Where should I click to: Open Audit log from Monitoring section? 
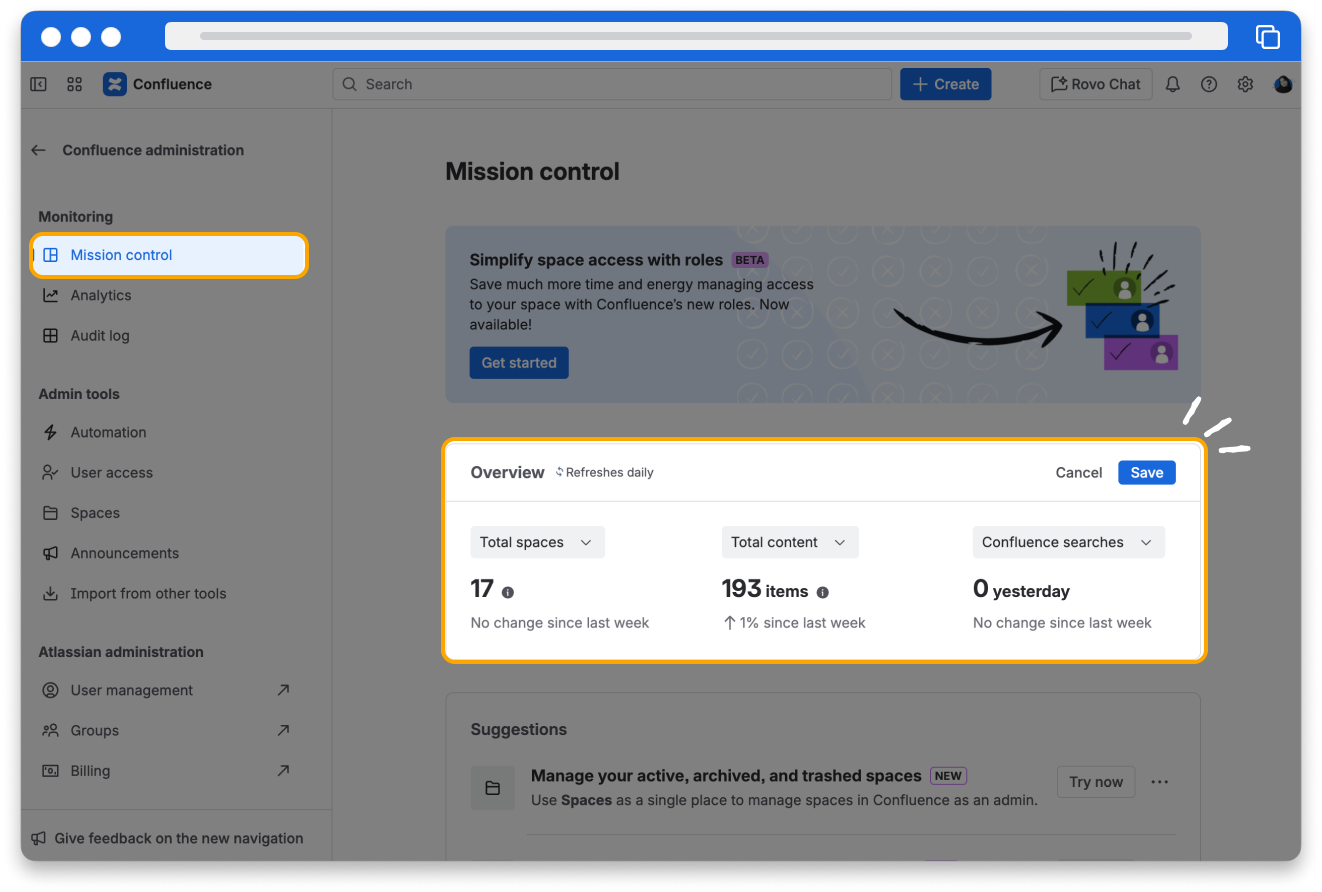click(x=100, y=336)
